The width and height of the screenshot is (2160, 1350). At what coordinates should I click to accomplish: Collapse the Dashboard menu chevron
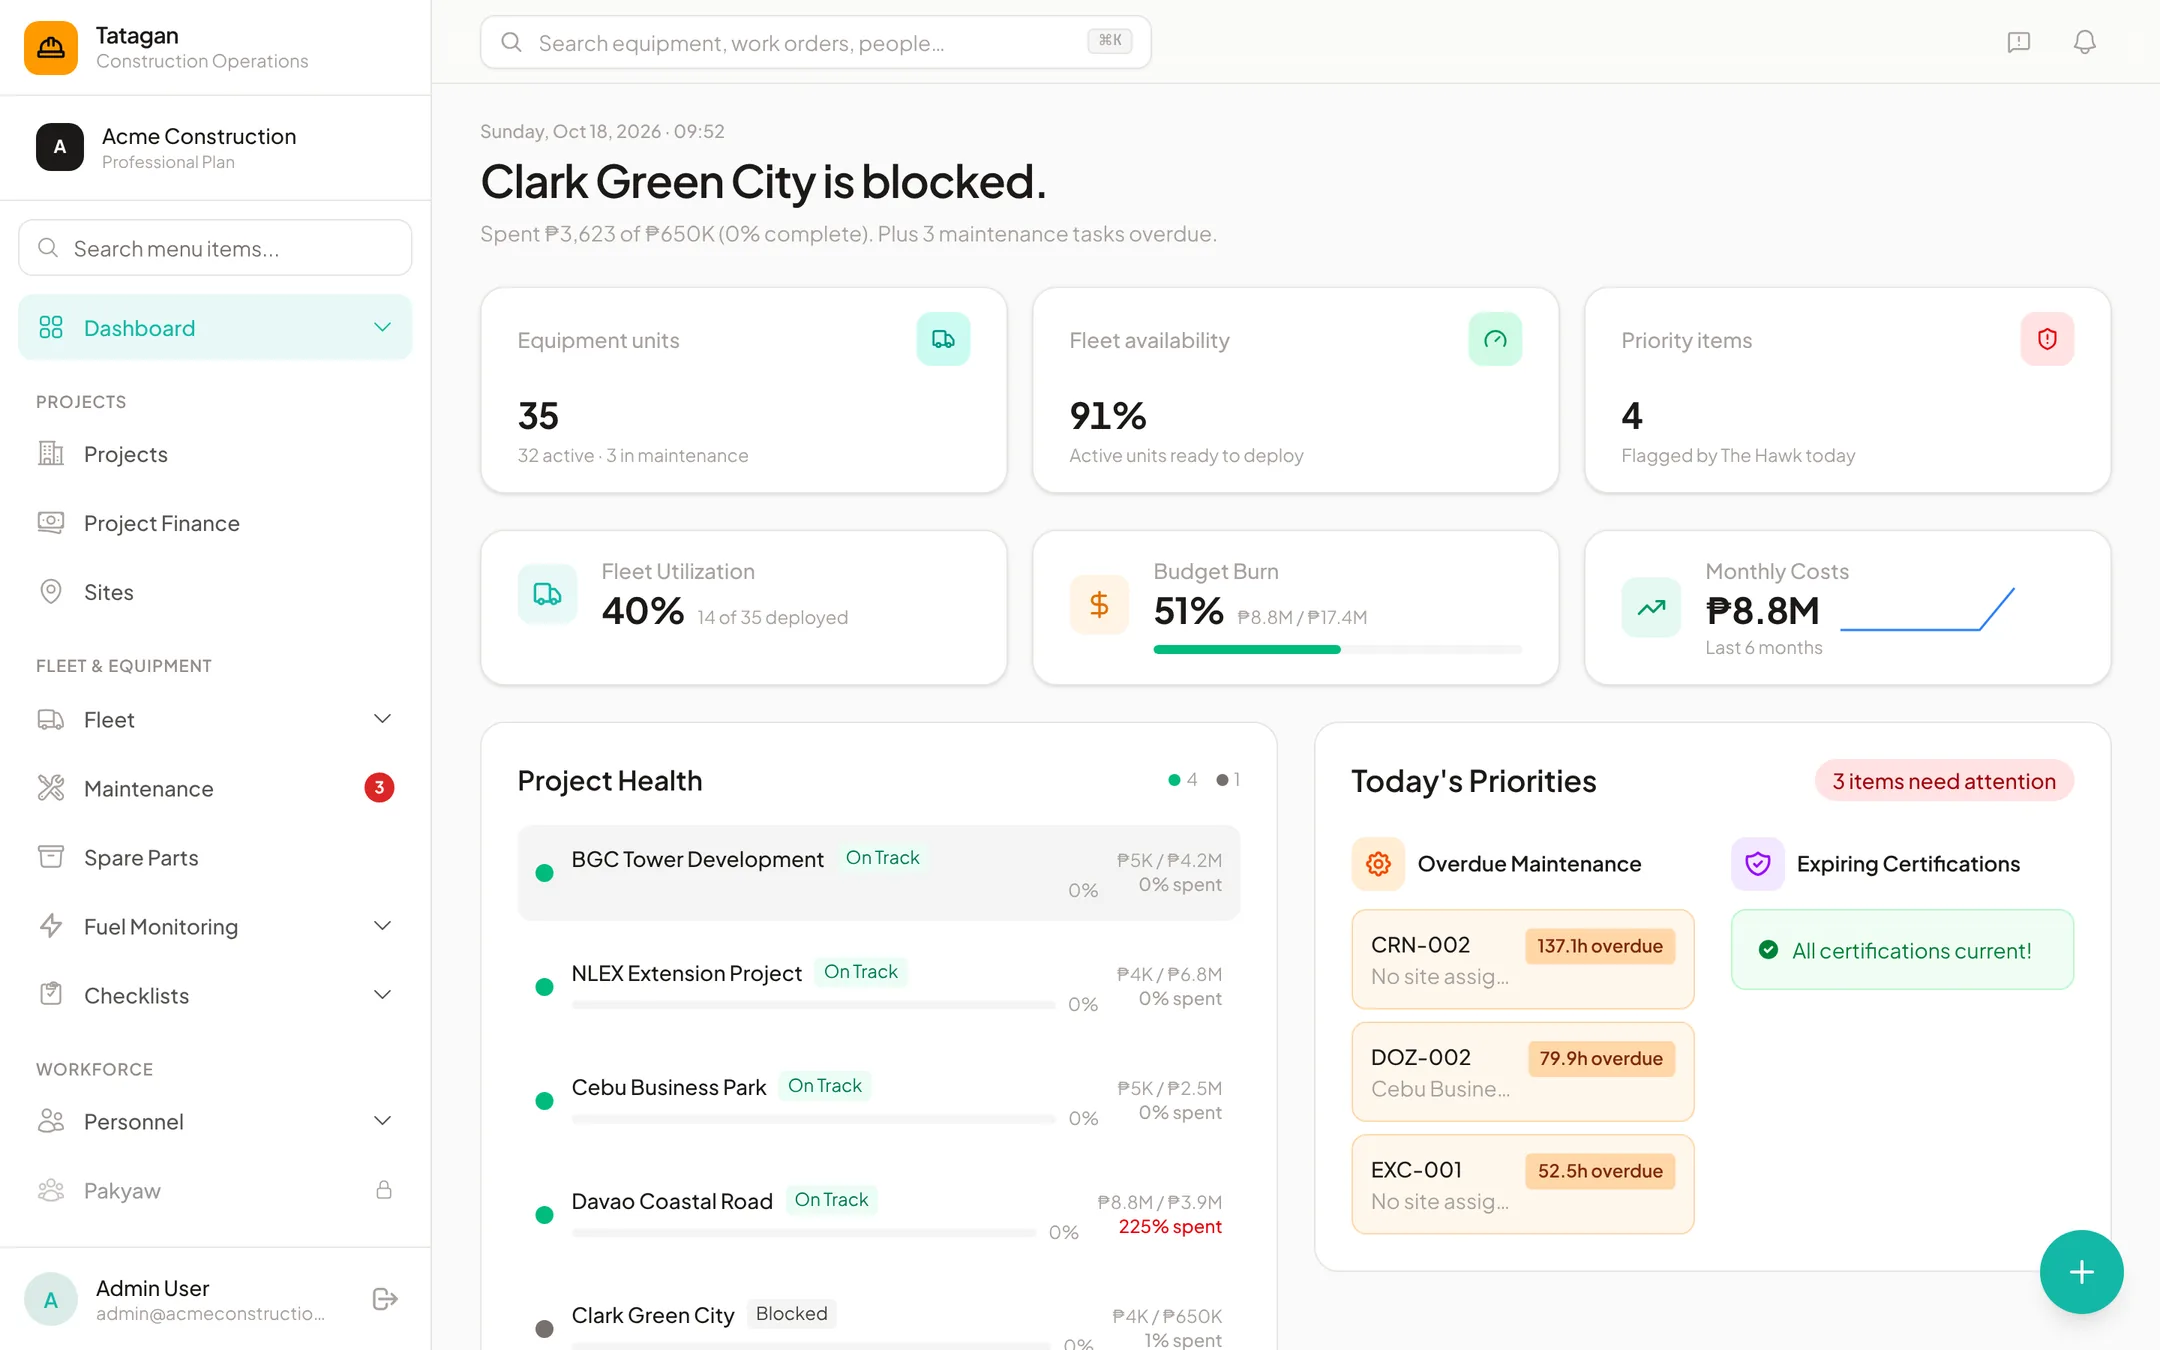click(382, 328)
